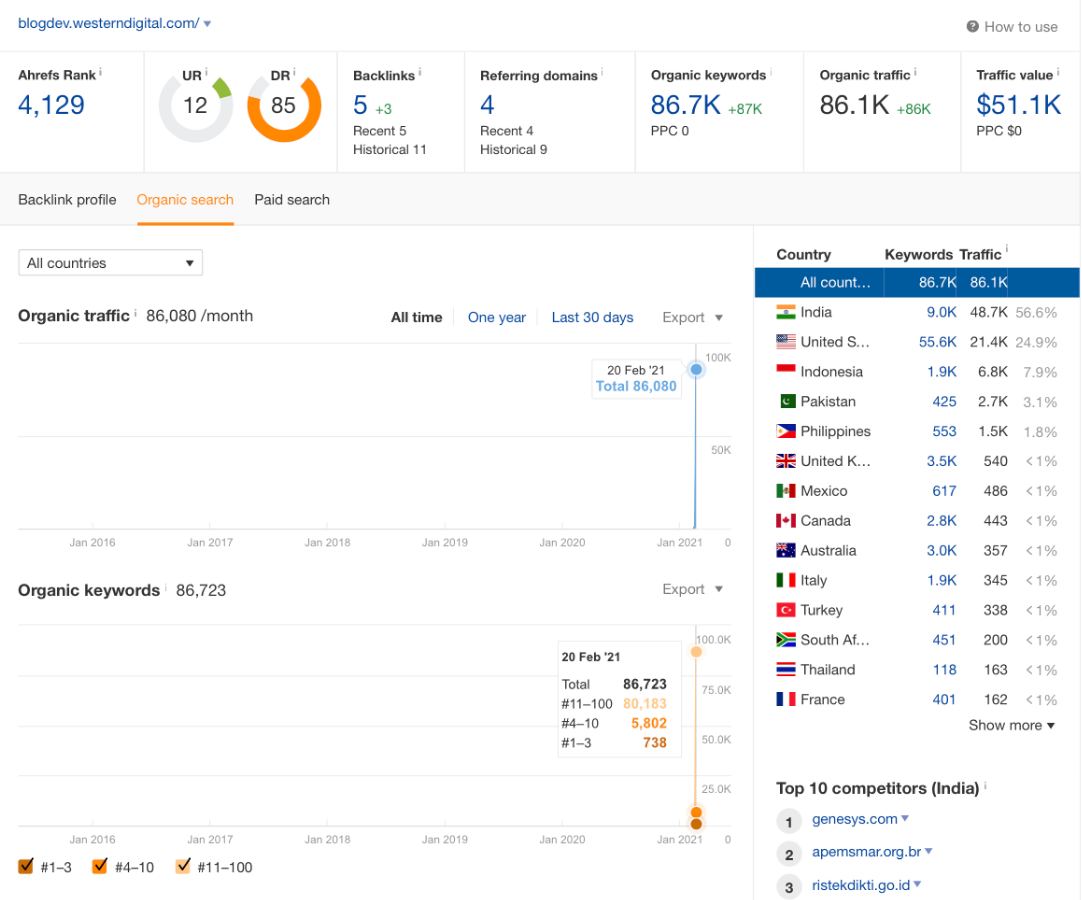Screen dimensions: 1082x900
Task: Click the dark orange #1–3 chart point
Action: (696, 823)
